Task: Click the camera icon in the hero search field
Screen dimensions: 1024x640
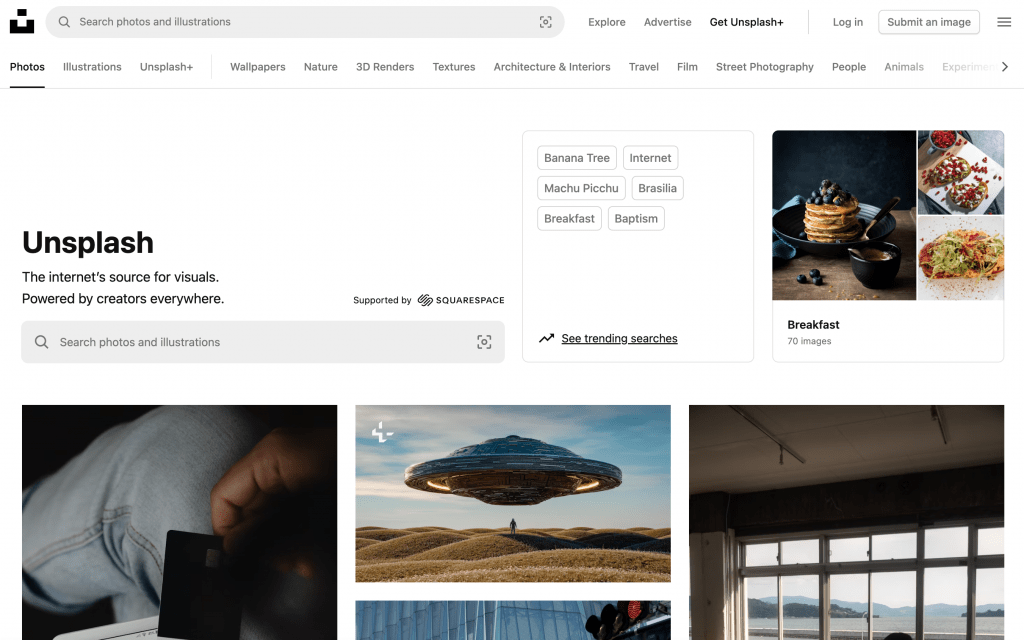Action: pos(484,341)
